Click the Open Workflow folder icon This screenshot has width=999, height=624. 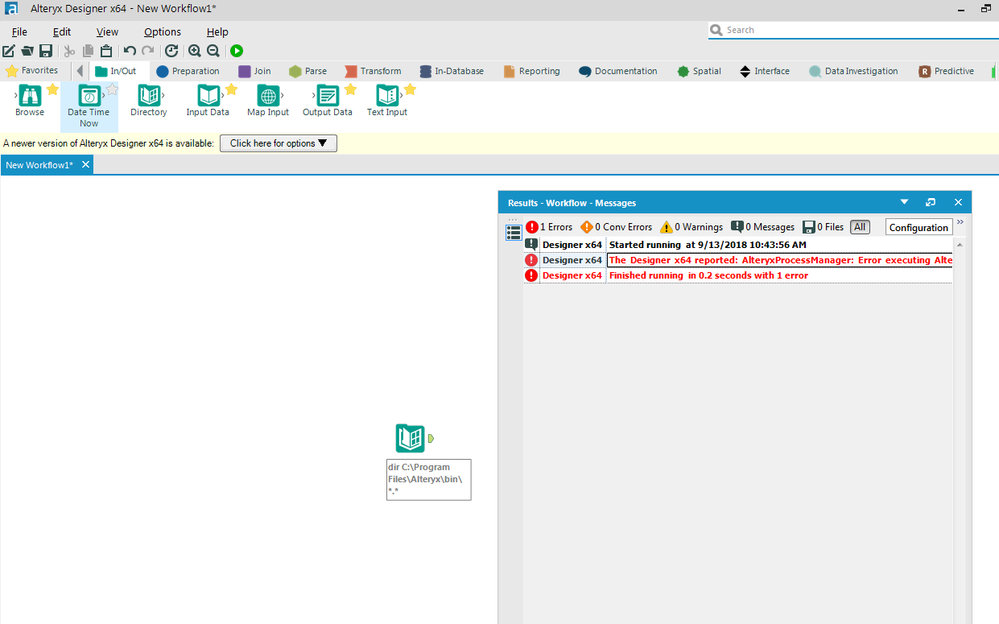[x=27, y=51]
